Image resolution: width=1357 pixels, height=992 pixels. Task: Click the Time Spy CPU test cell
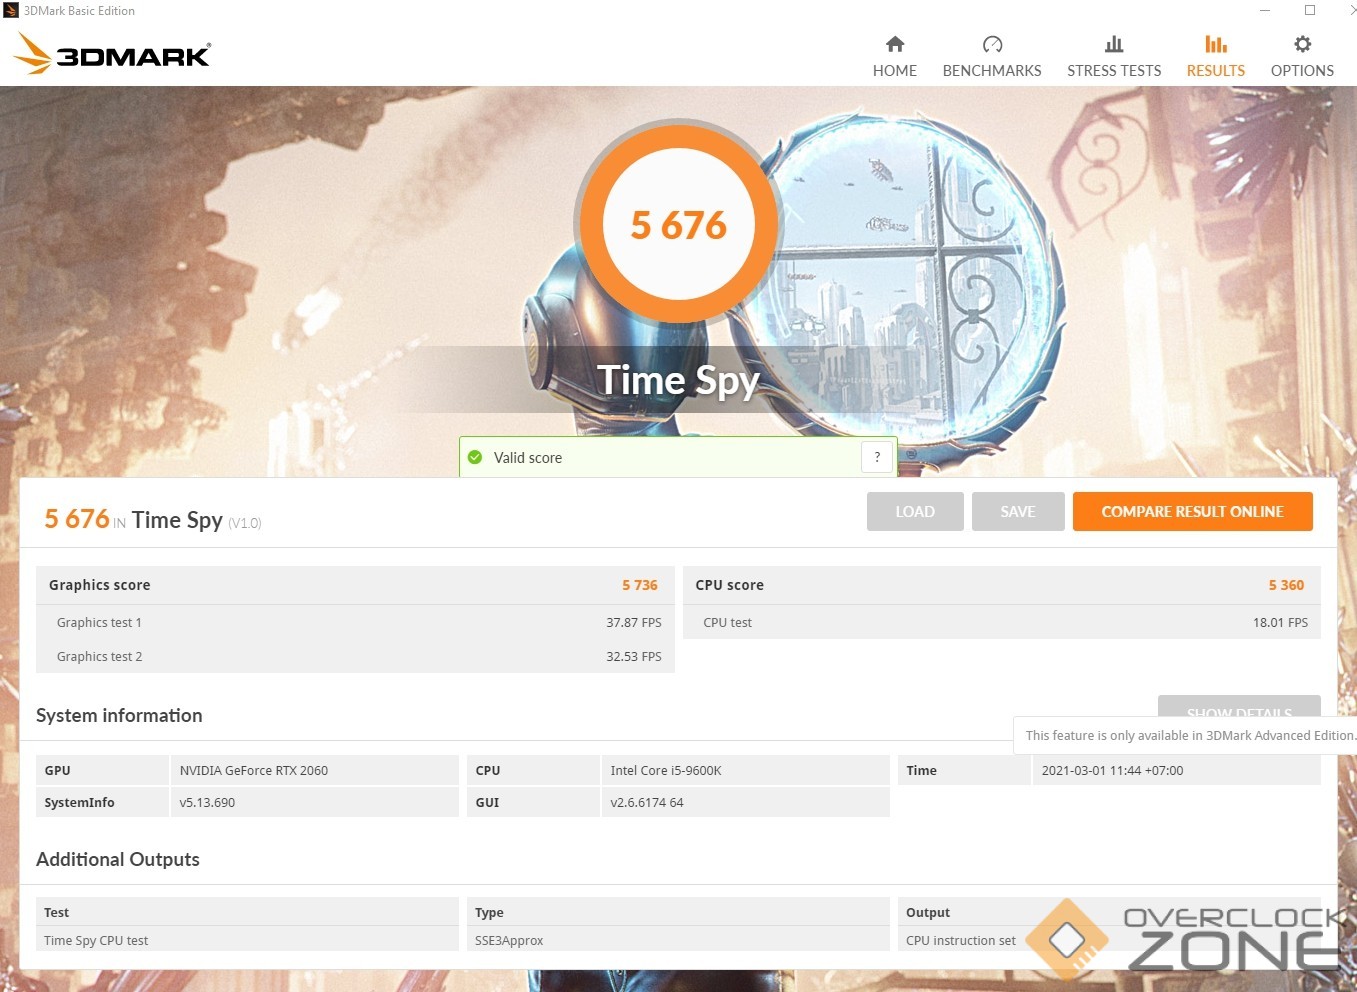point(96,940)
